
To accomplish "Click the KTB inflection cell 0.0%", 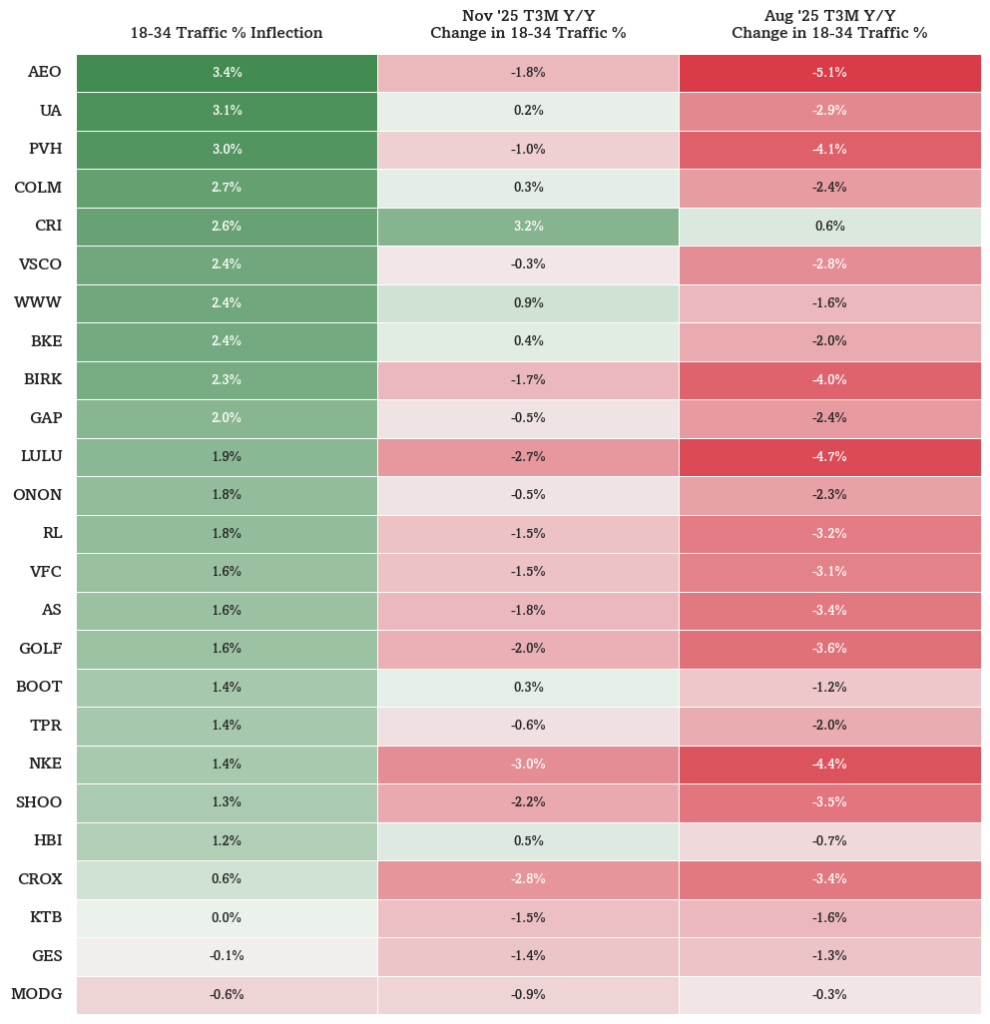I will (x=227, y=918).
